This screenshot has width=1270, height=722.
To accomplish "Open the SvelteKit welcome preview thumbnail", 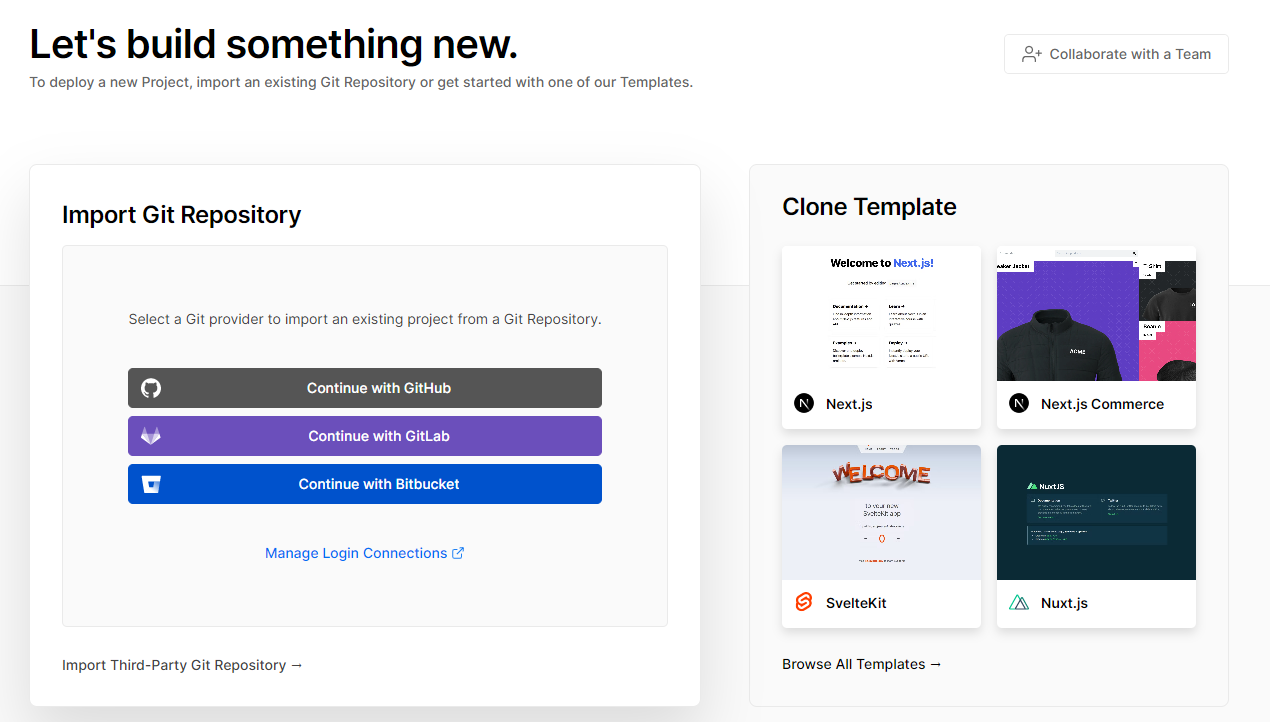I will pos(881,512).
